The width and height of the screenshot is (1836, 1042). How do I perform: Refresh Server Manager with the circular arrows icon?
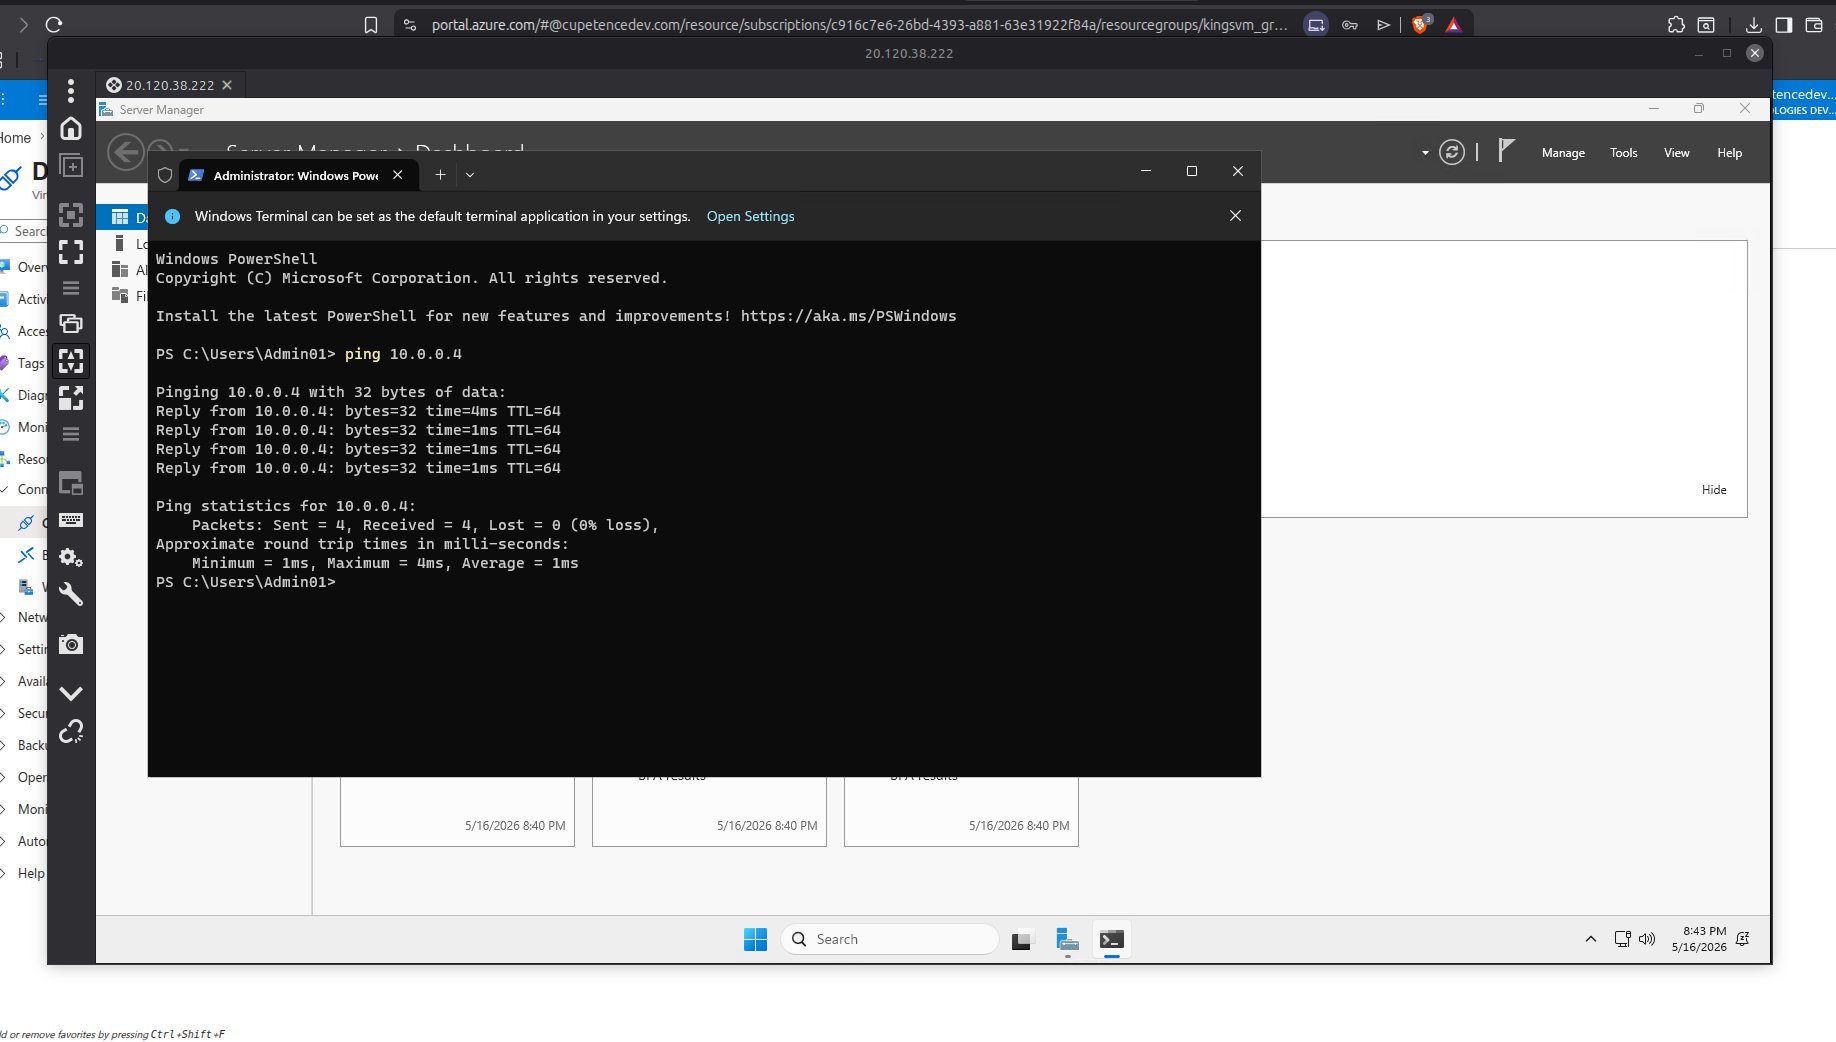[1452, 152]
